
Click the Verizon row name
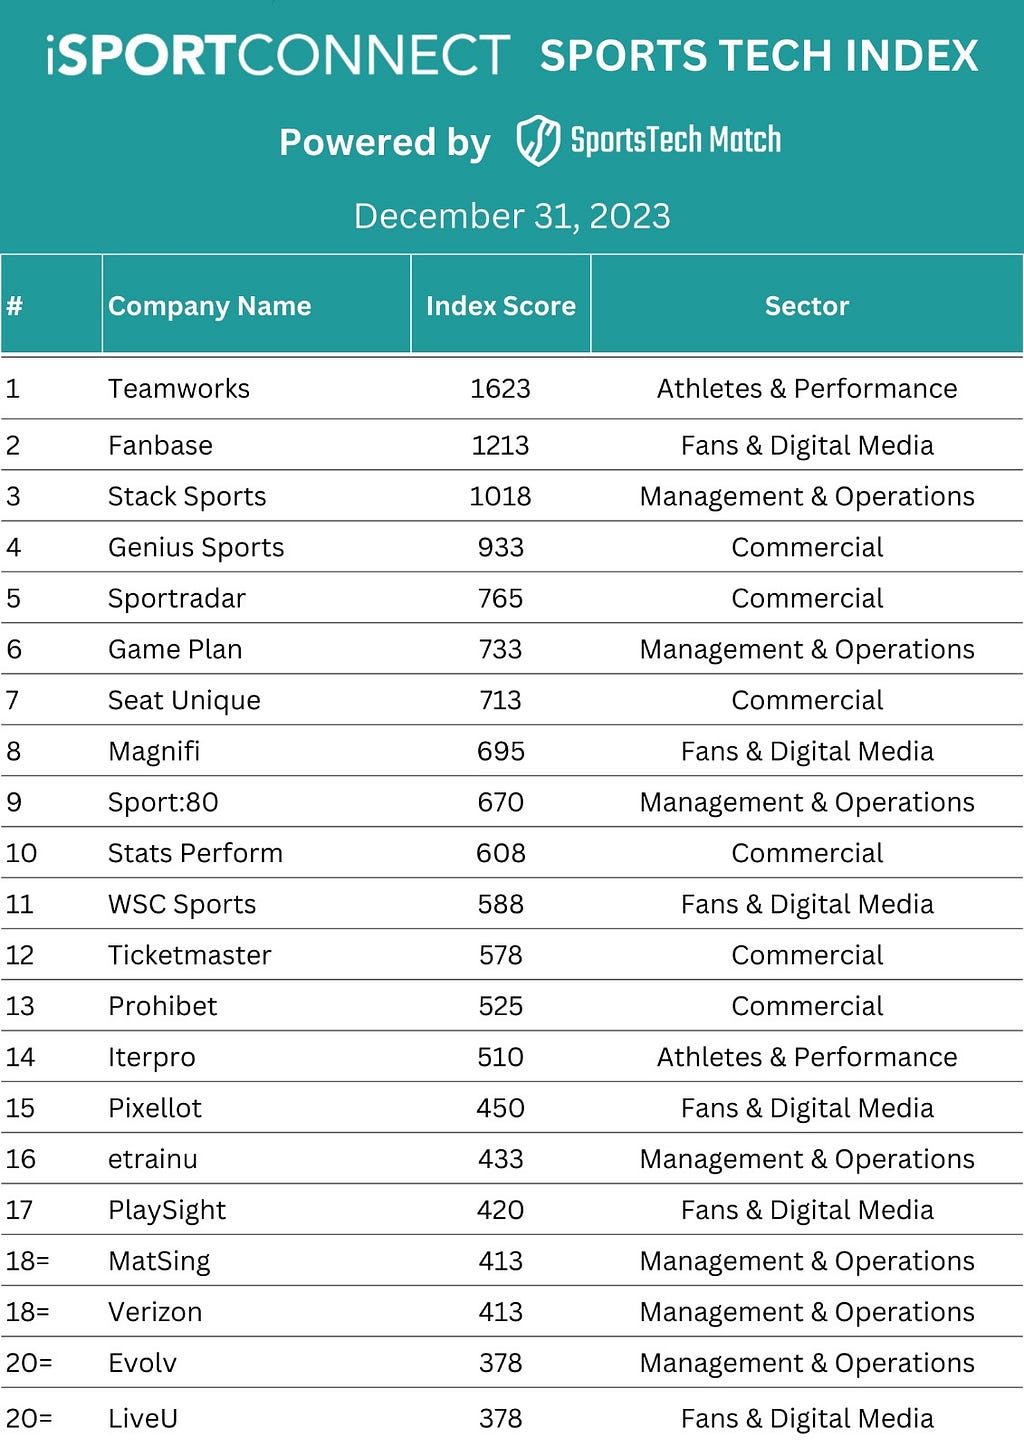click(x=155, y=1313)
